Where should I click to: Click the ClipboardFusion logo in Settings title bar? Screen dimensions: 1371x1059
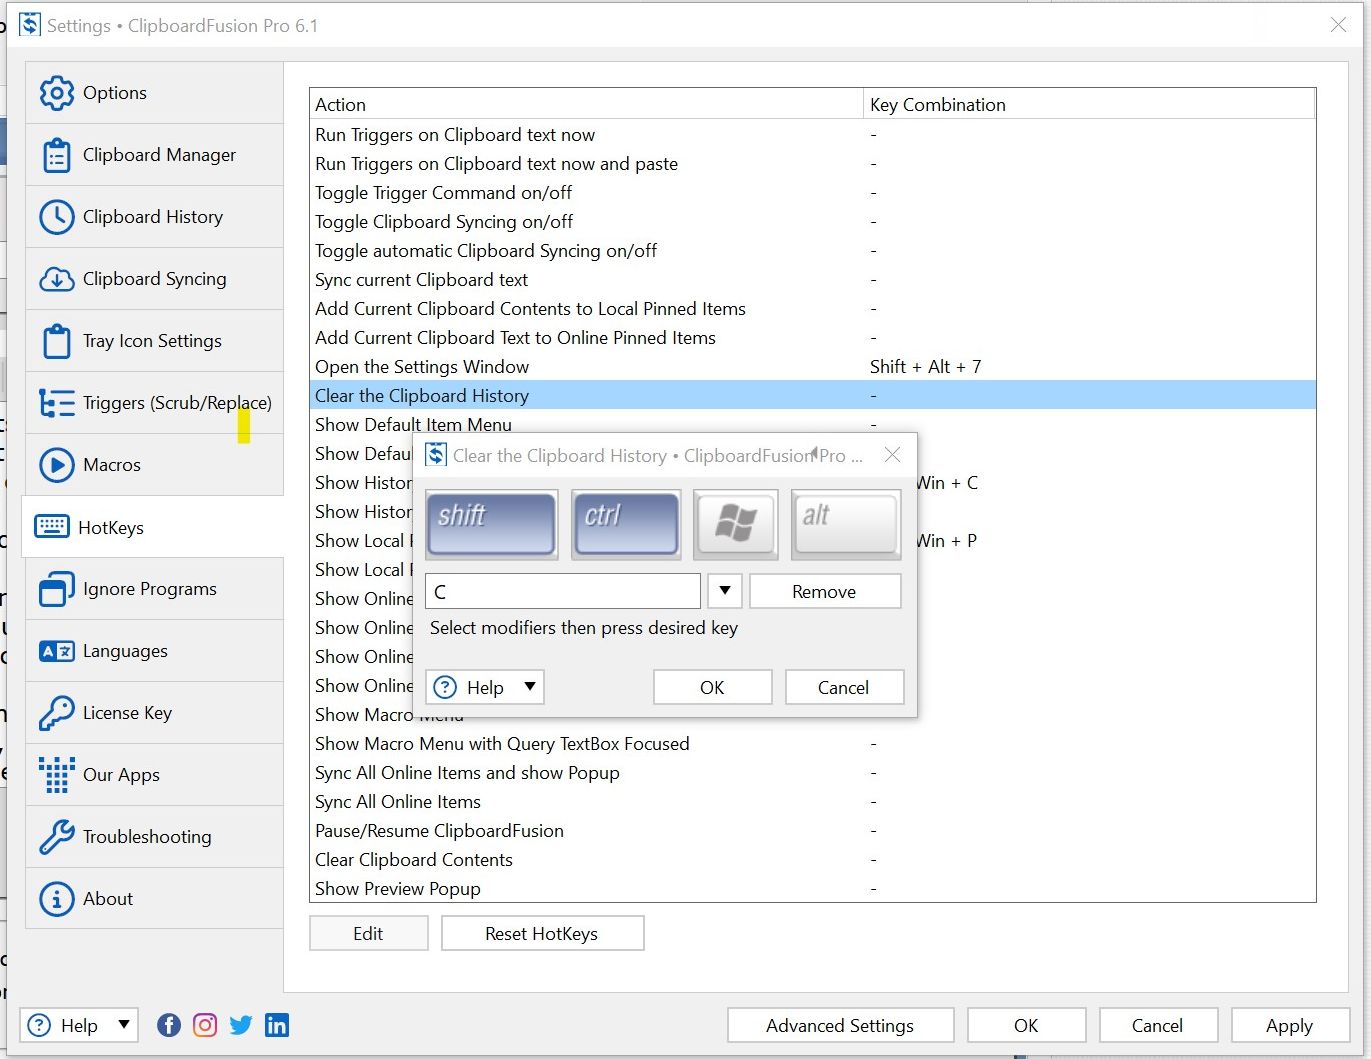tap(30, 25)
